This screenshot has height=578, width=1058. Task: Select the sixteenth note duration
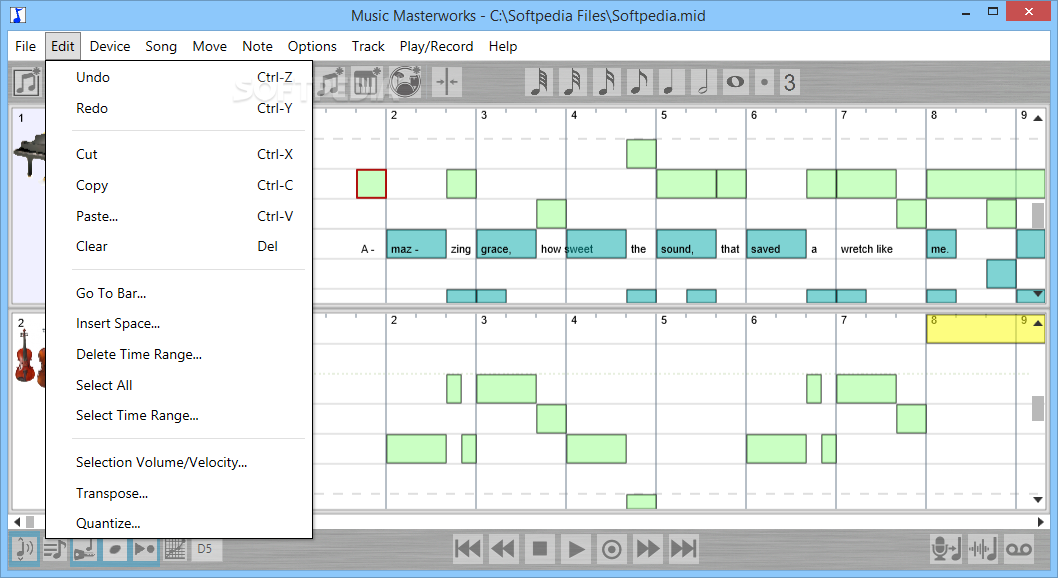click(605, 82)
